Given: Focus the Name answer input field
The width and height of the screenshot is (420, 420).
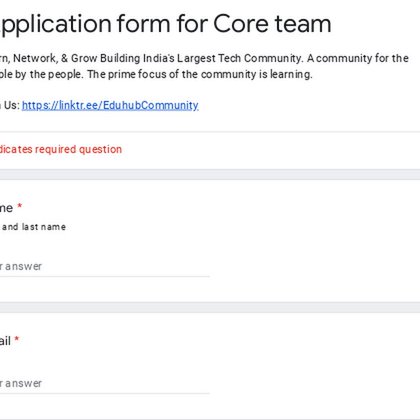Looking at the screenshot, I should pyautogui.click(x=105, y=266).
